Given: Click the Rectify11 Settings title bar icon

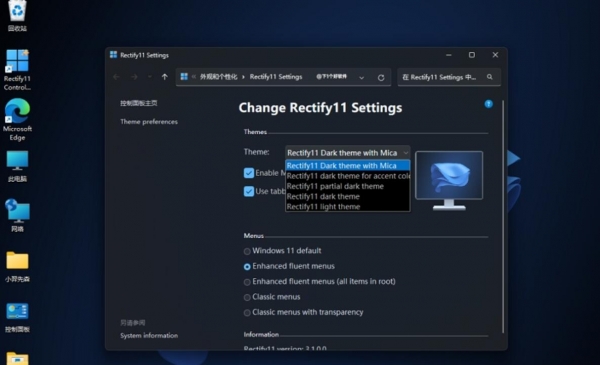Looking at the screenshot, I should (x=113, y=55).
